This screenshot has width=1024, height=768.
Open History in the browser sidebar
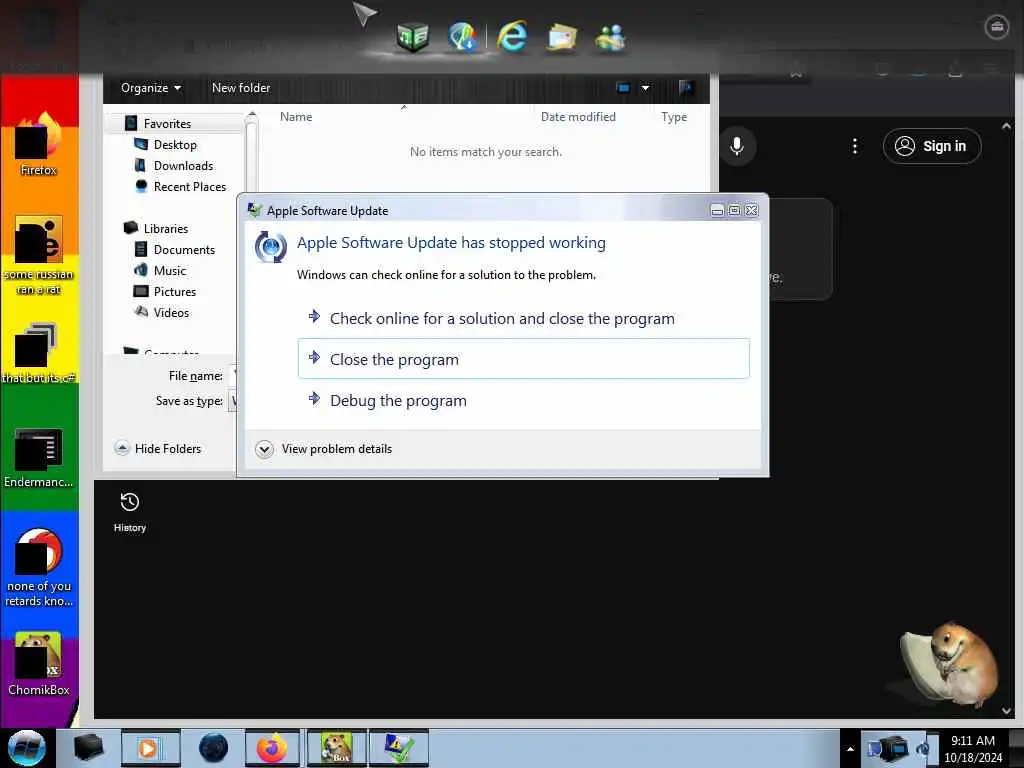(x=130, y=513)
